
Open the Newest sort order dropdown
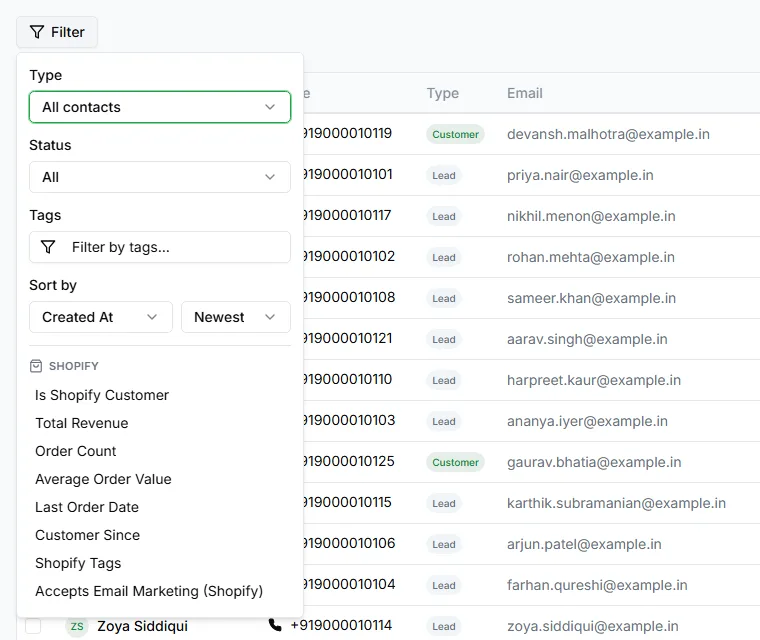pyautogui.click(x=236, y=317)
